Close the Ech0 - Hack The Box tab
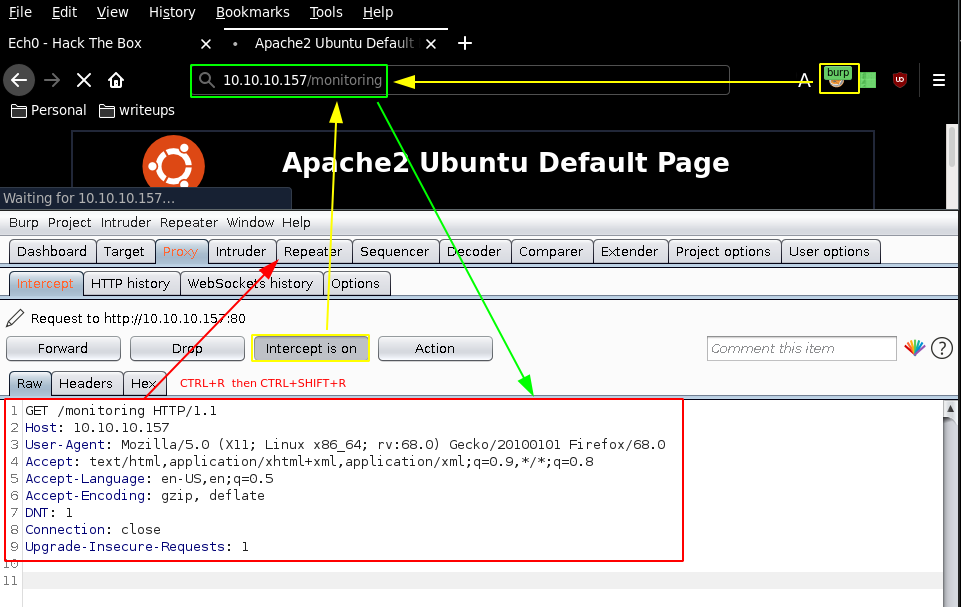961x607 pixels. pyautogui.click(x=206, y=44)
